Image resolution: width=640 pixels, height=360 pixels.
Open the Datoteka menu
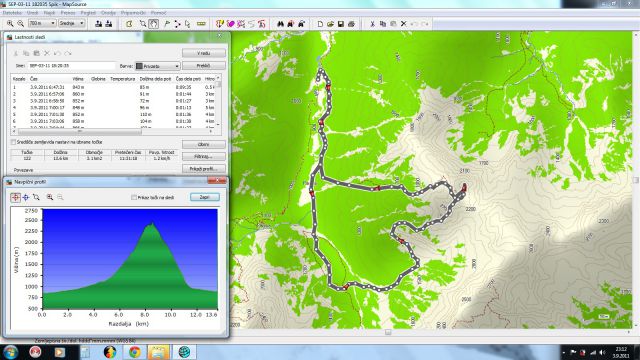tap(12, 13)
